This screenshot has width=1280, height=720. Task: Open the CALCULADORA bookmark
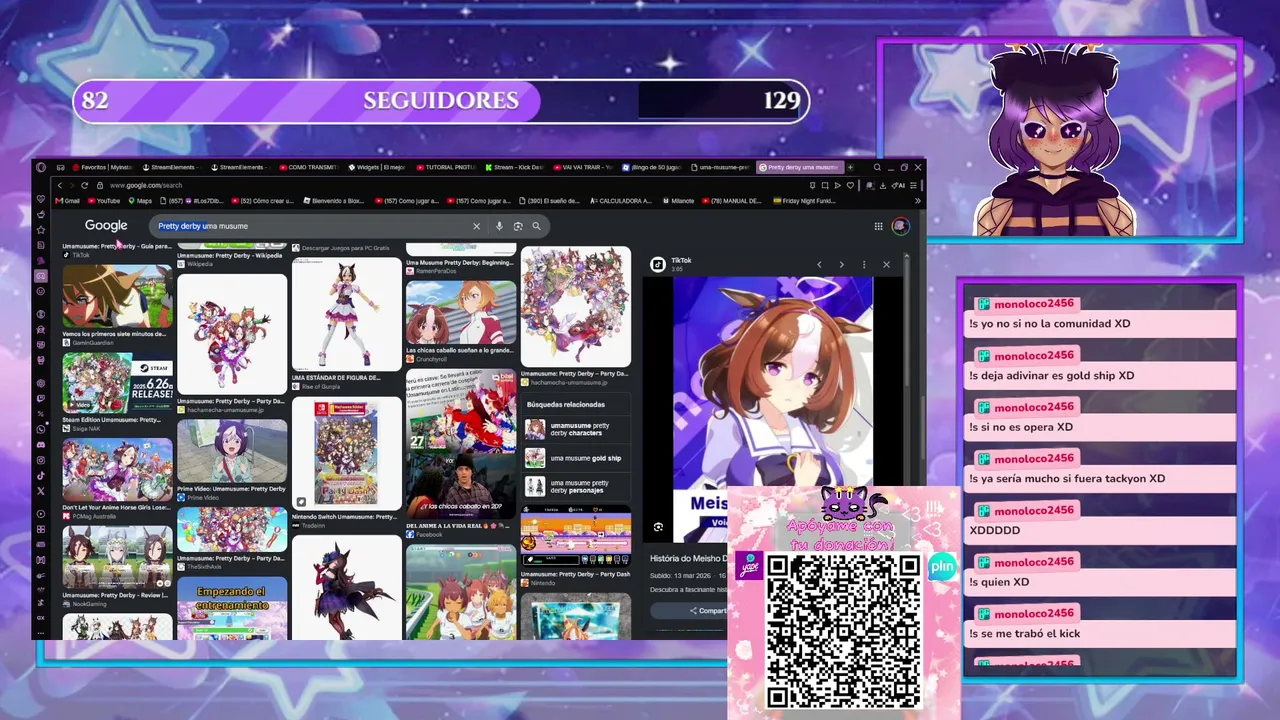point(621,201)
